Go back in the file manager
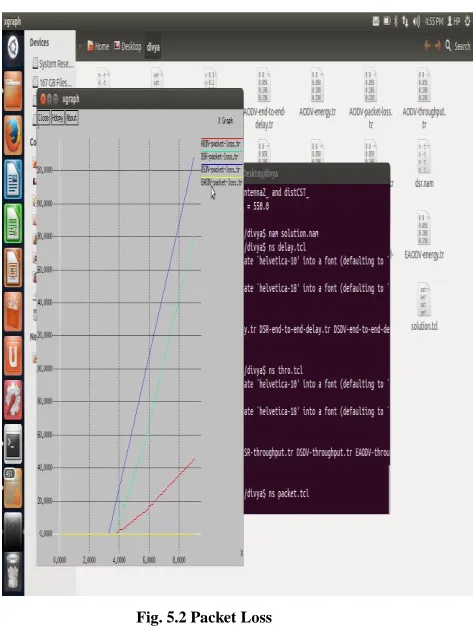The height and width of the screenshot is (626, 474). pyautogui.click(x=427, y=46)
